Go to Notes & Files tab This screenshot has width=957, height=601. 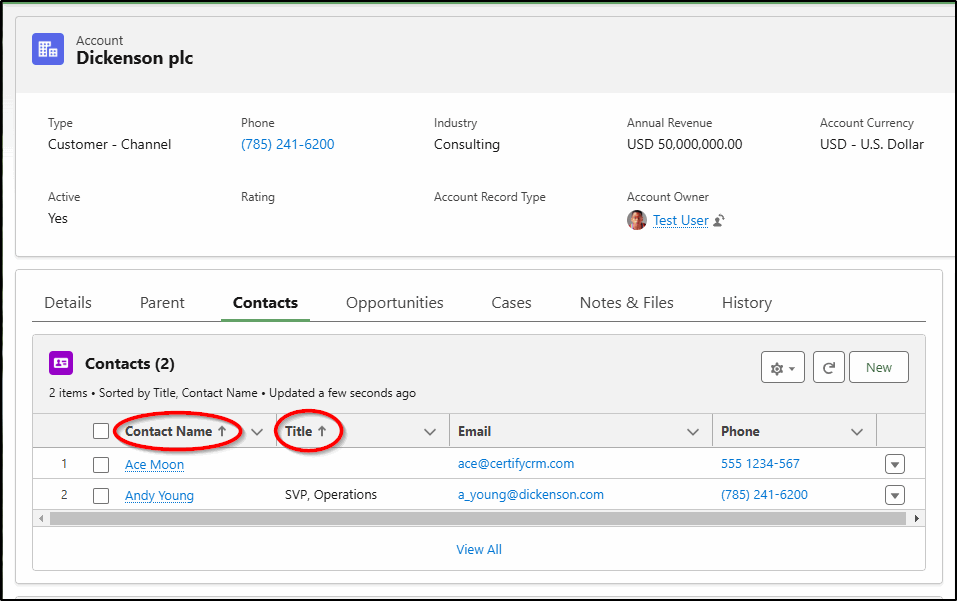[627, 303]
